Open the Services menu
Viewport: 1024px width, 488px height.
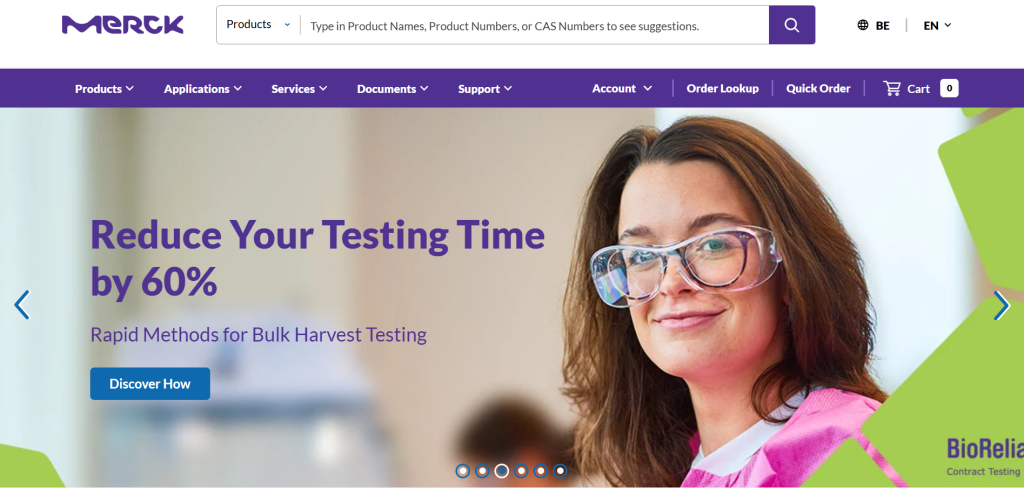(299, 89)
